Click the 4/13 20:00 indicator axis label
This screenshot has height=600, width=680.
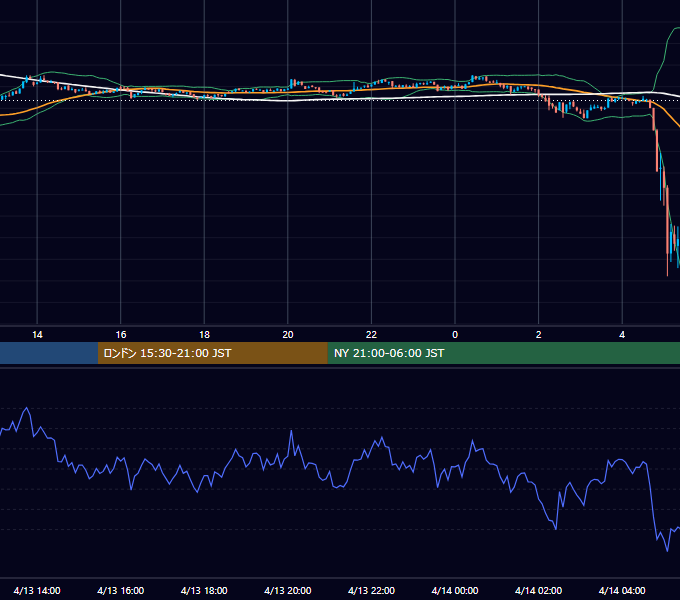[x=288, y=590]
